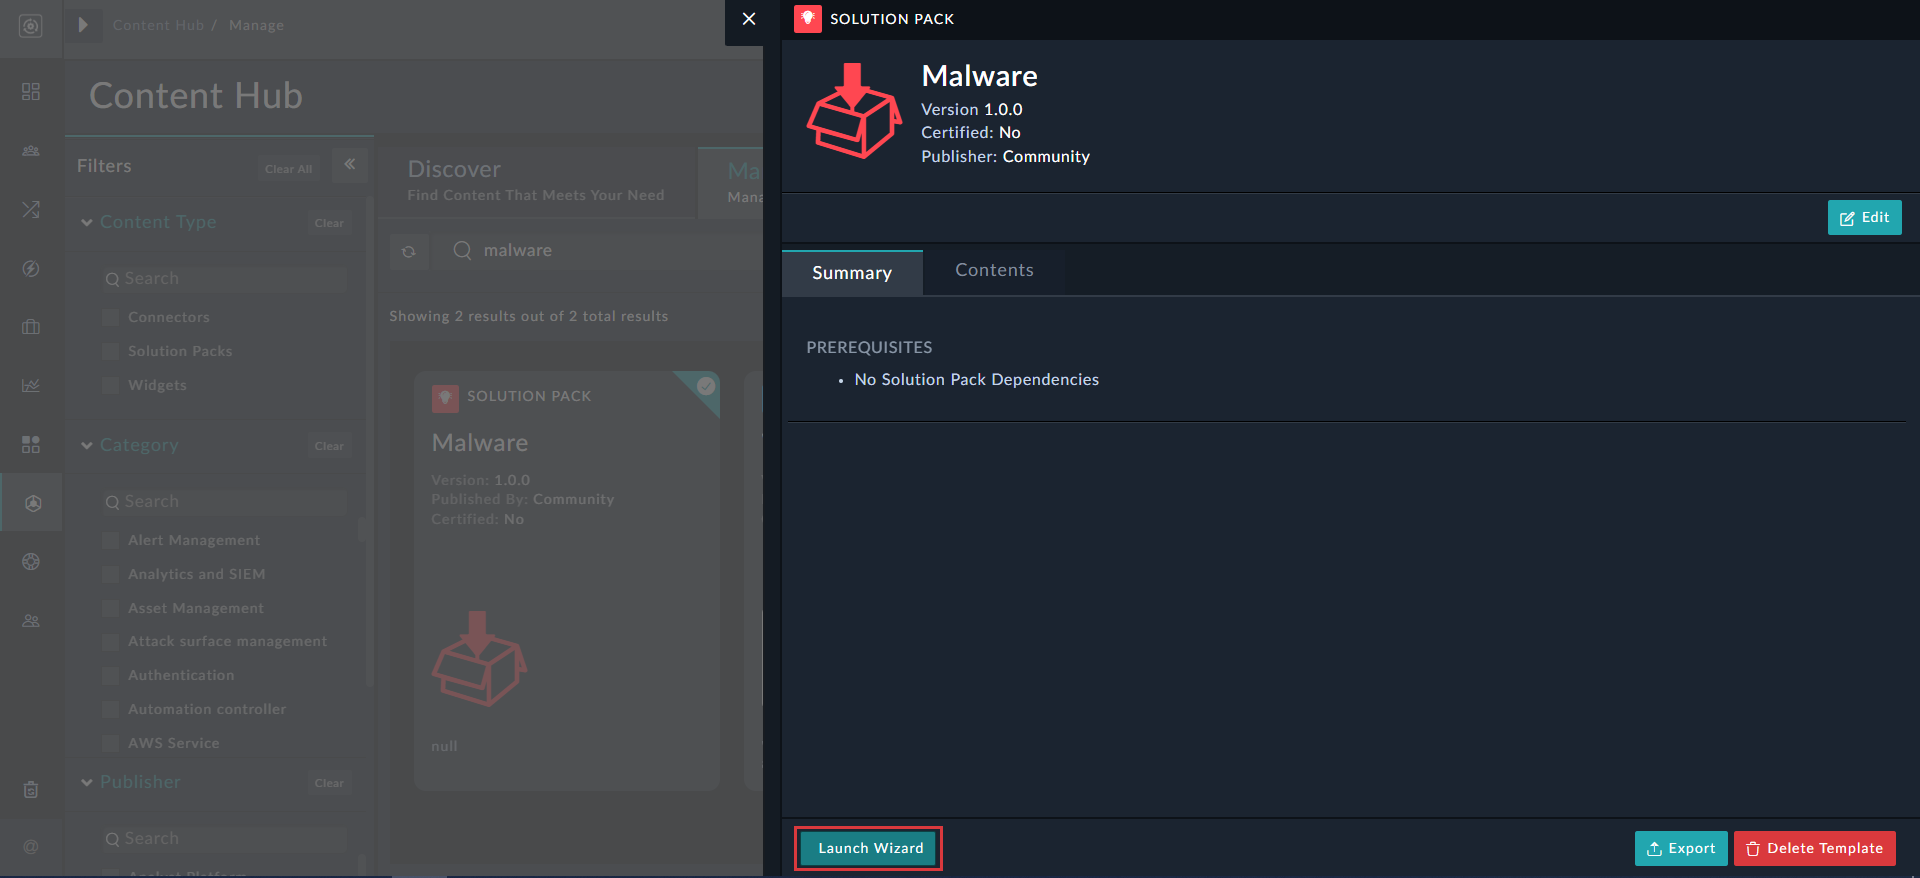
Task: Click the Publisher search field
Action: pyautogui.click(x=224, y=839)
